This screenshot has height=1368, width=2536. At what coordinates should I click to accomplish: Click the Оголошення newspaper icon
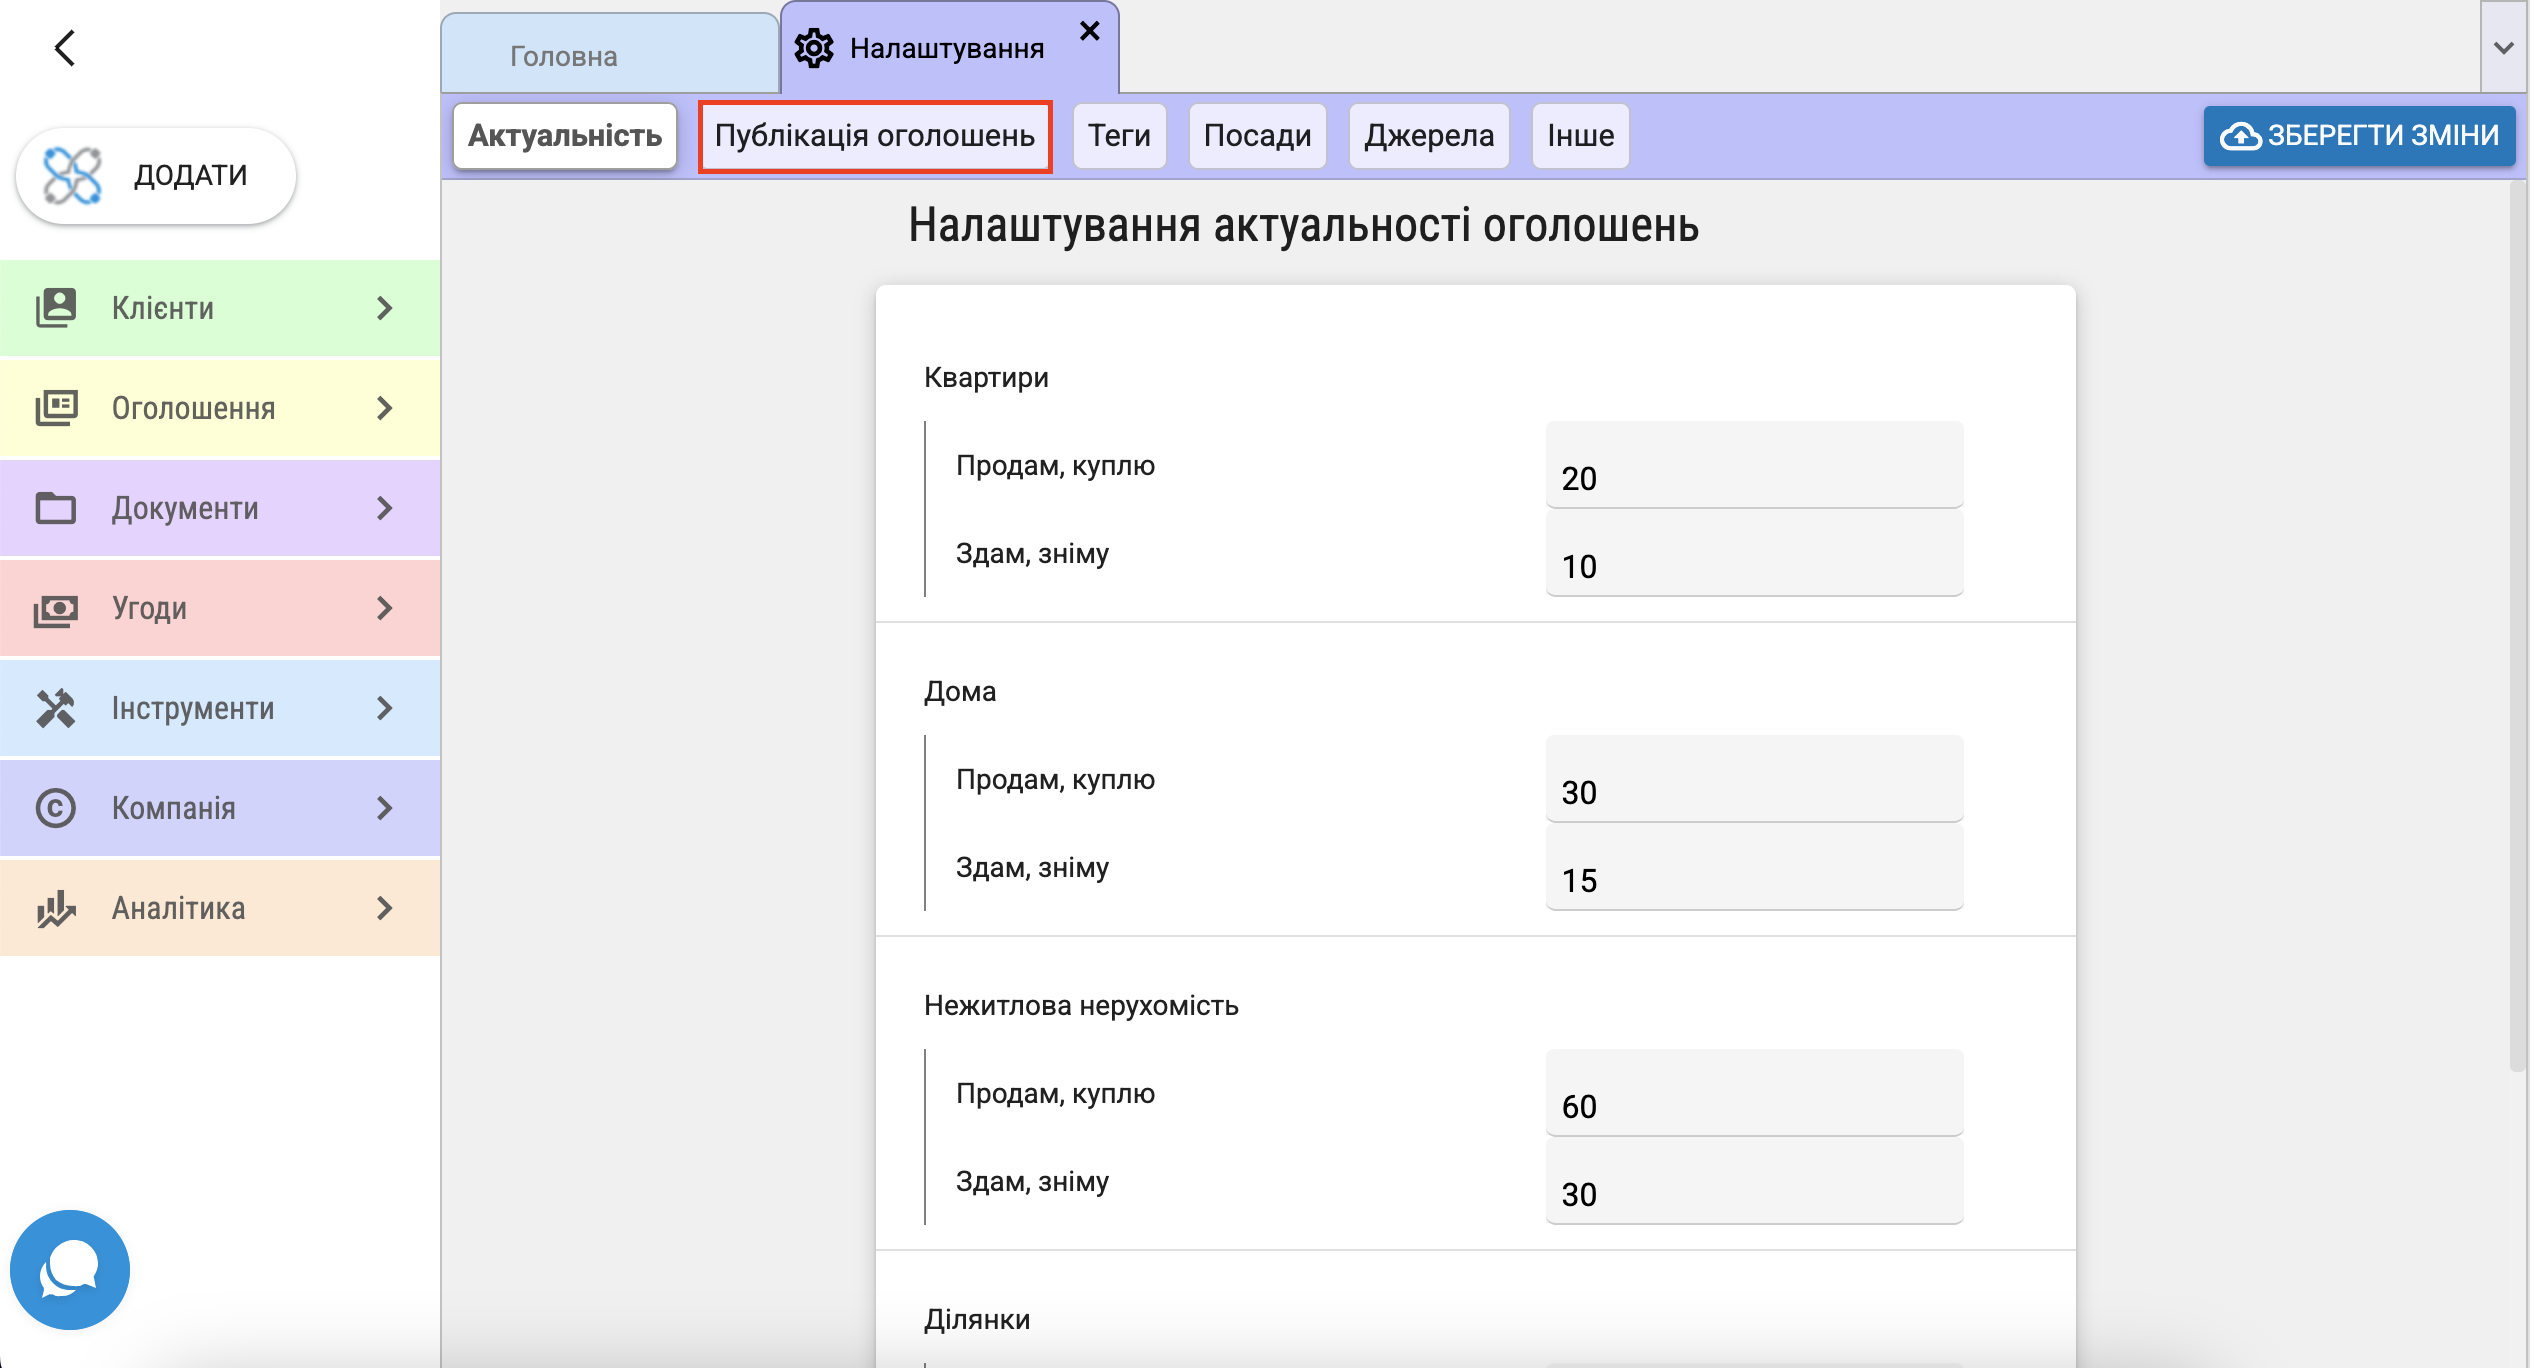pos(56,408)
